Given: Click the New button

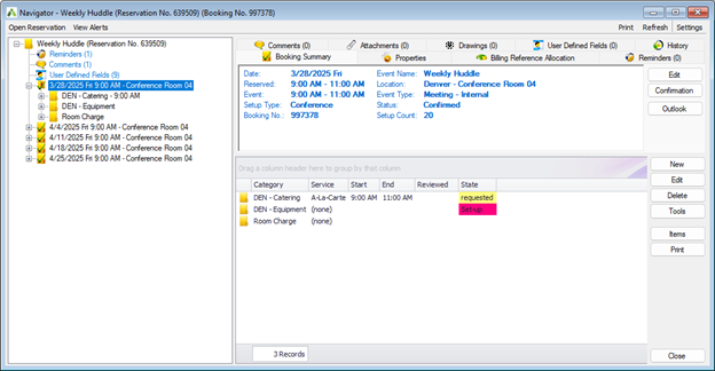Looking at the screenshot, I should 677,164.
